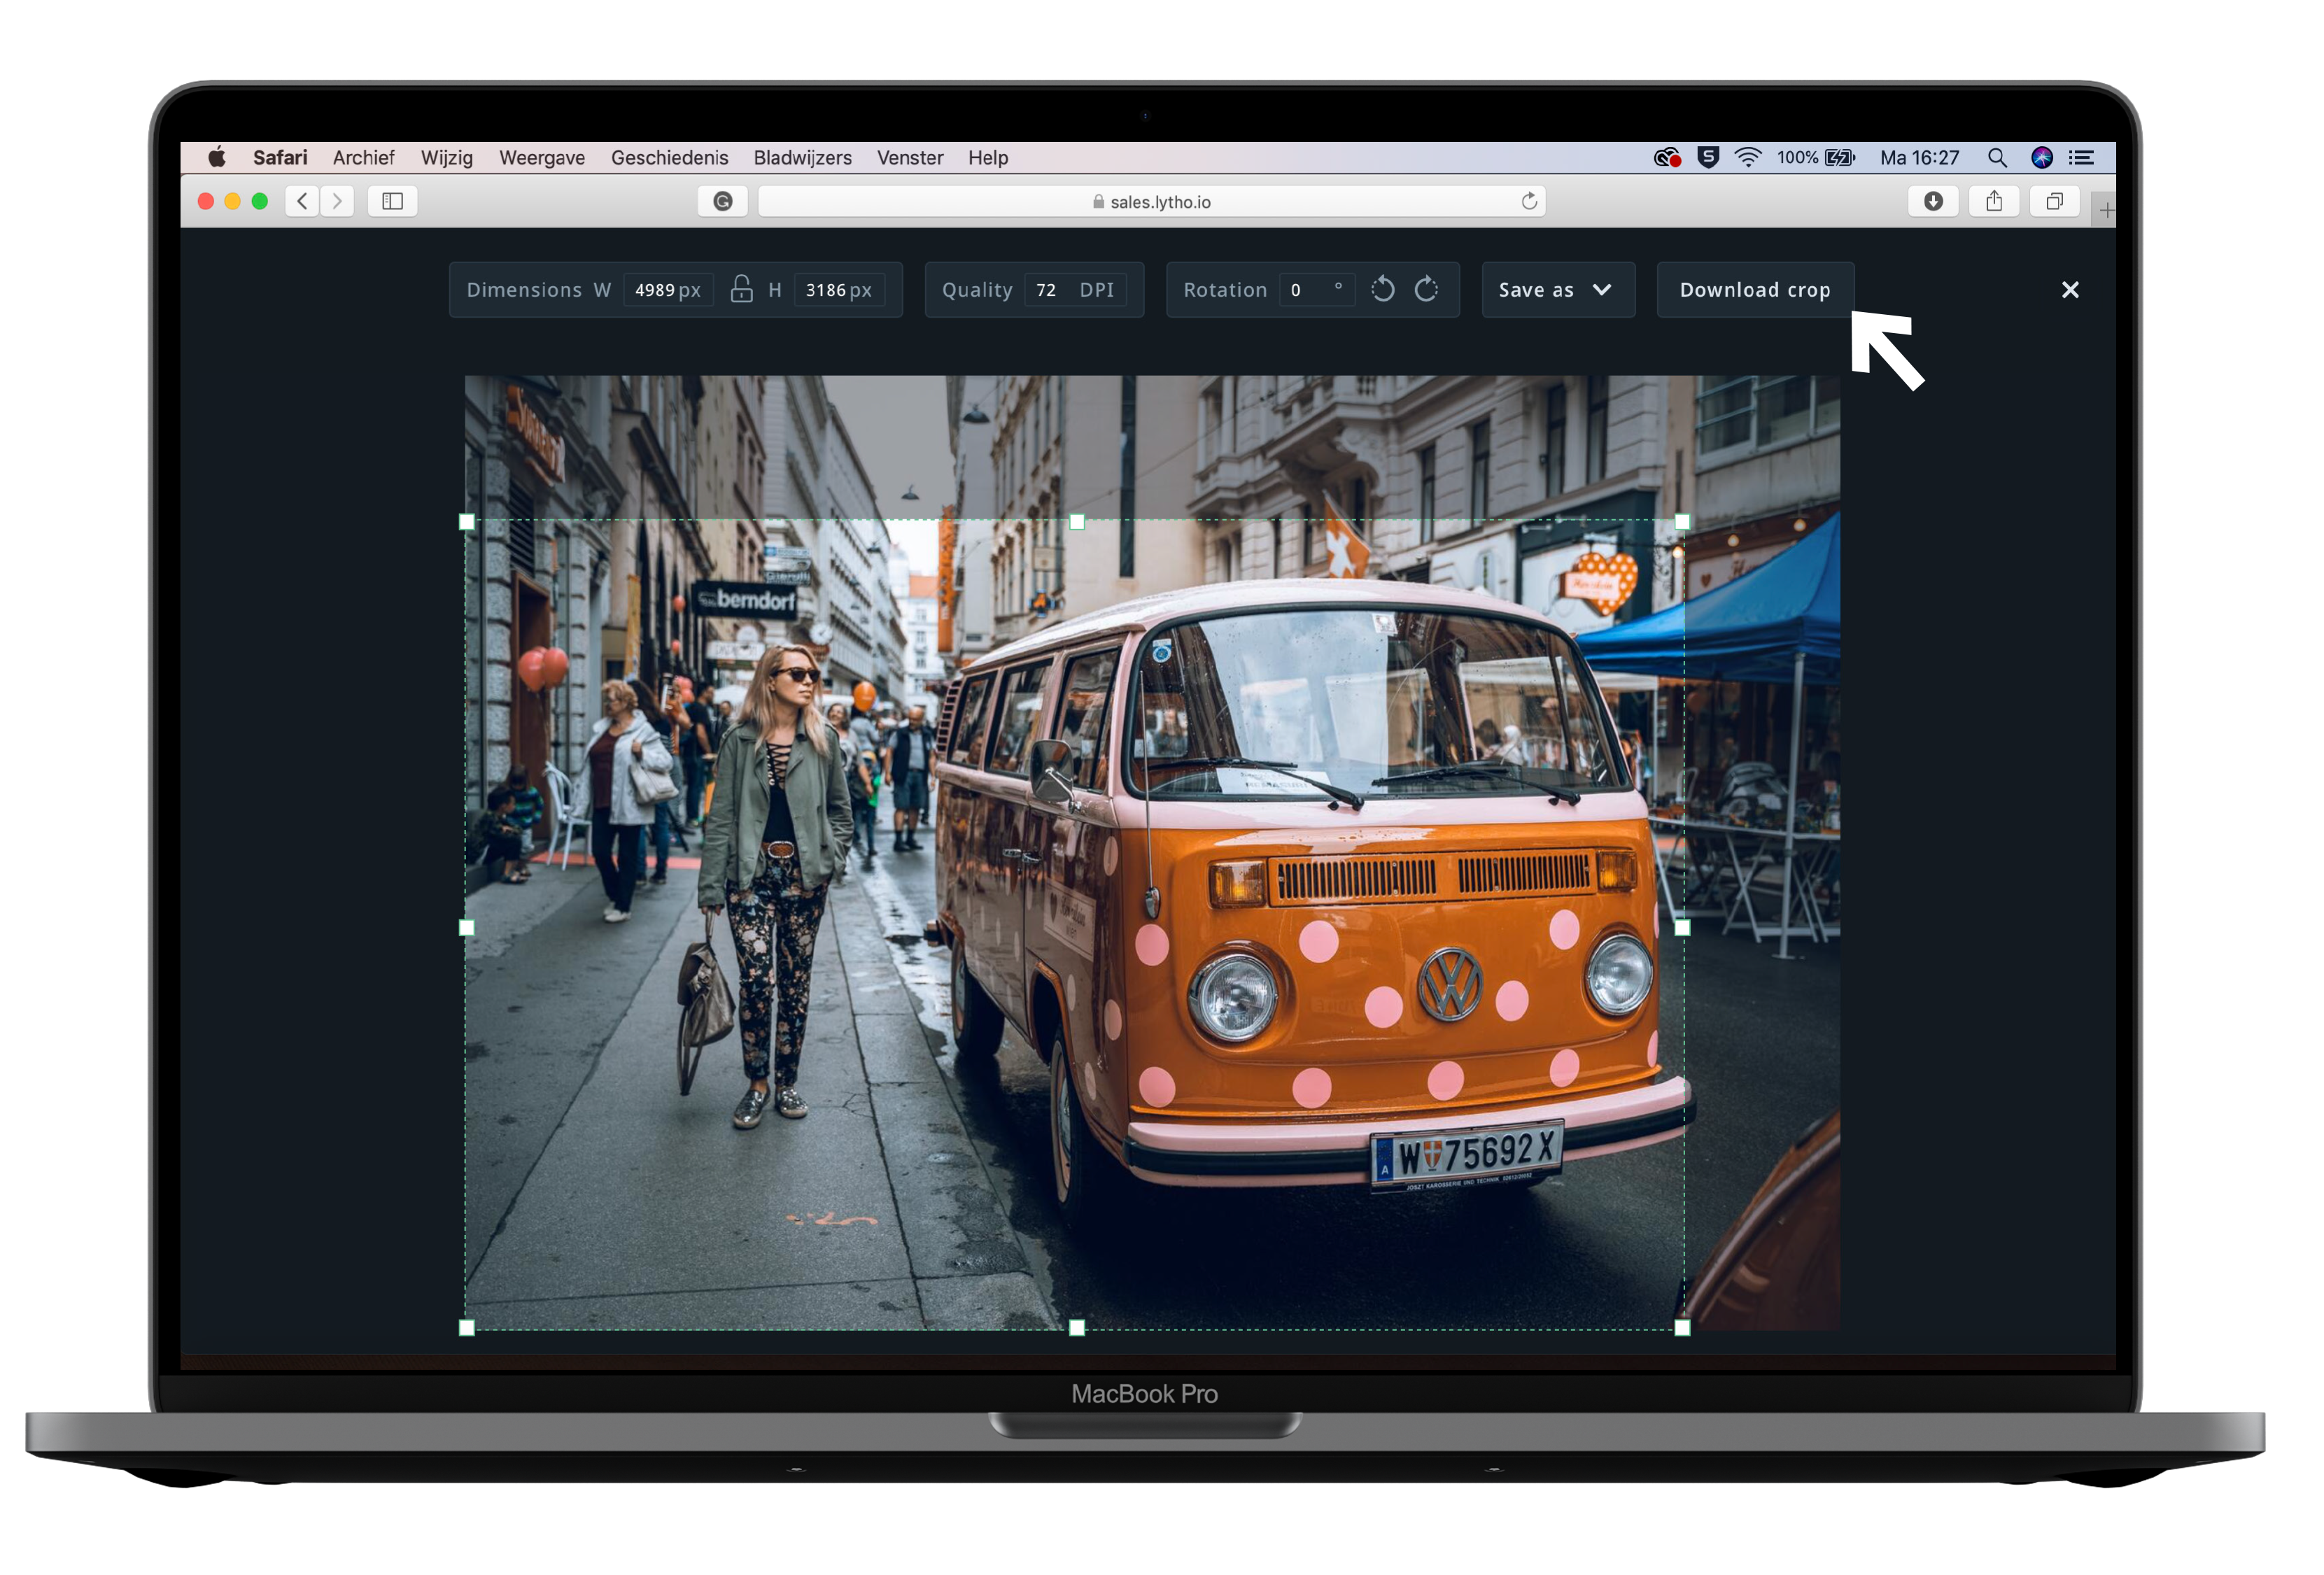Reload the sales.lytho.io page

(x=1529, y=201)
